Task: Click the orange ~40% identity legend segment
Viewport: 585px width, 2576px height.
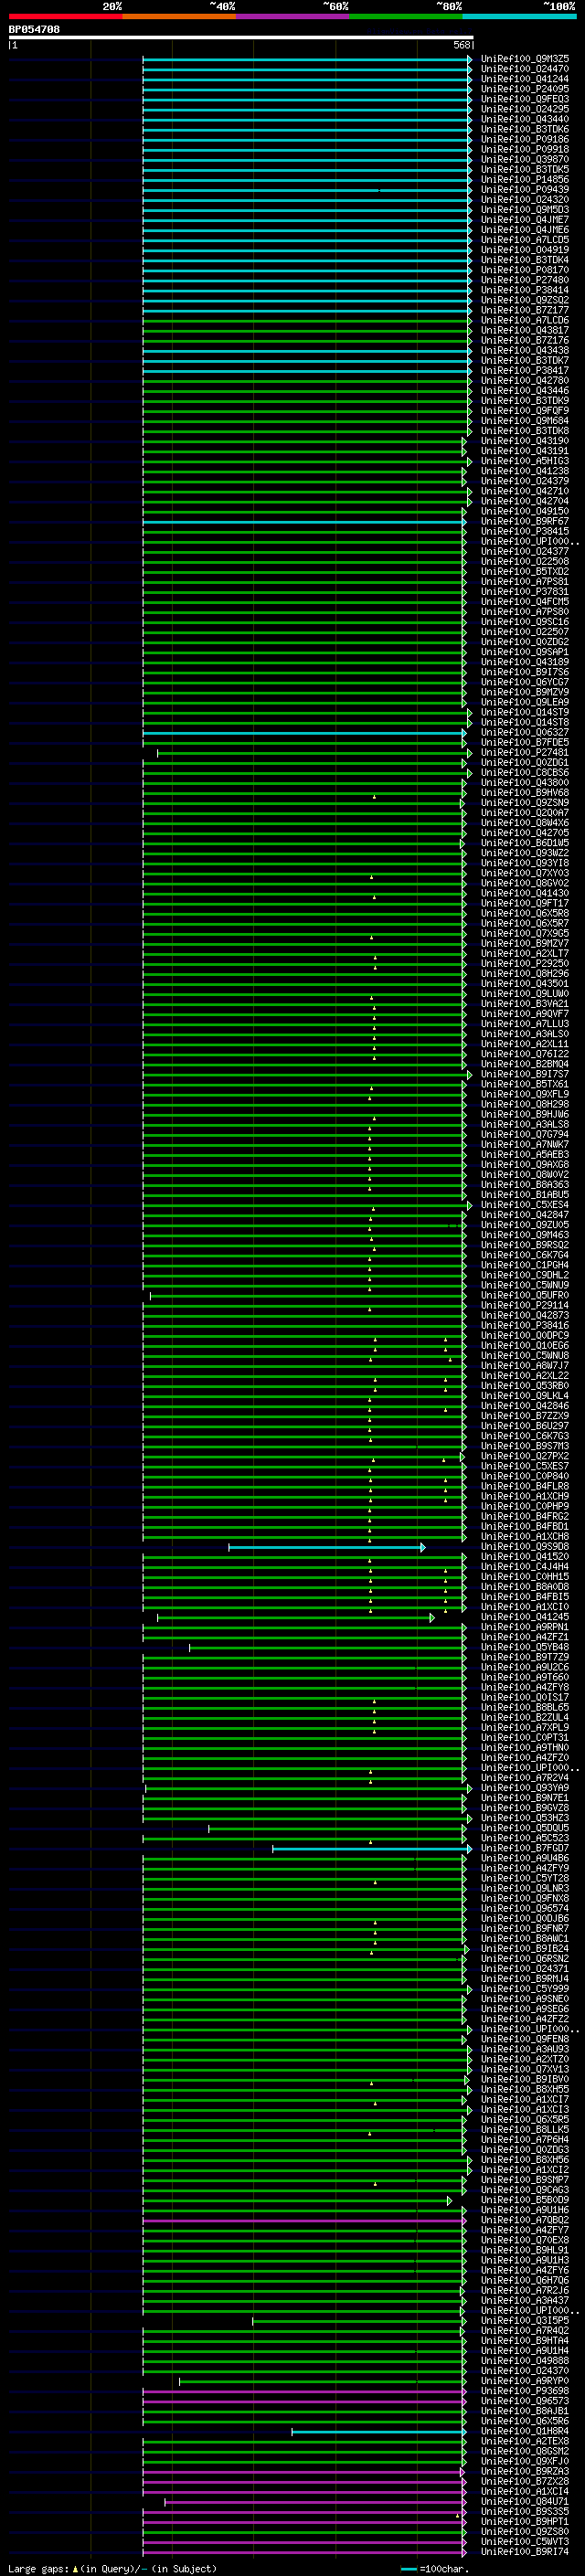Action: [179, 16]
